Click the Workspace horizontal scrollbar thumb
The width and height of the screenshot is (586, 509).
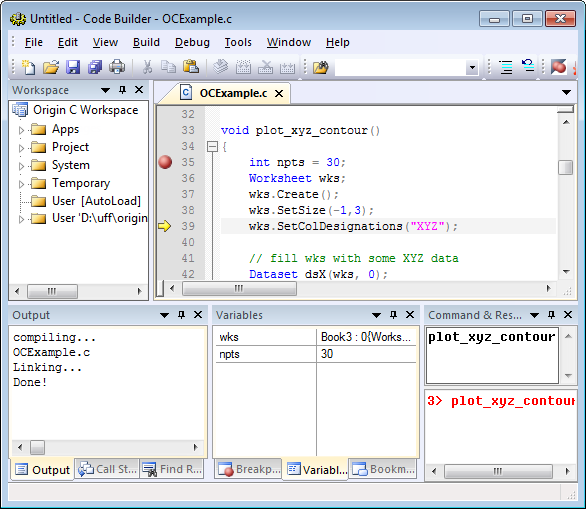click(52, 291)
